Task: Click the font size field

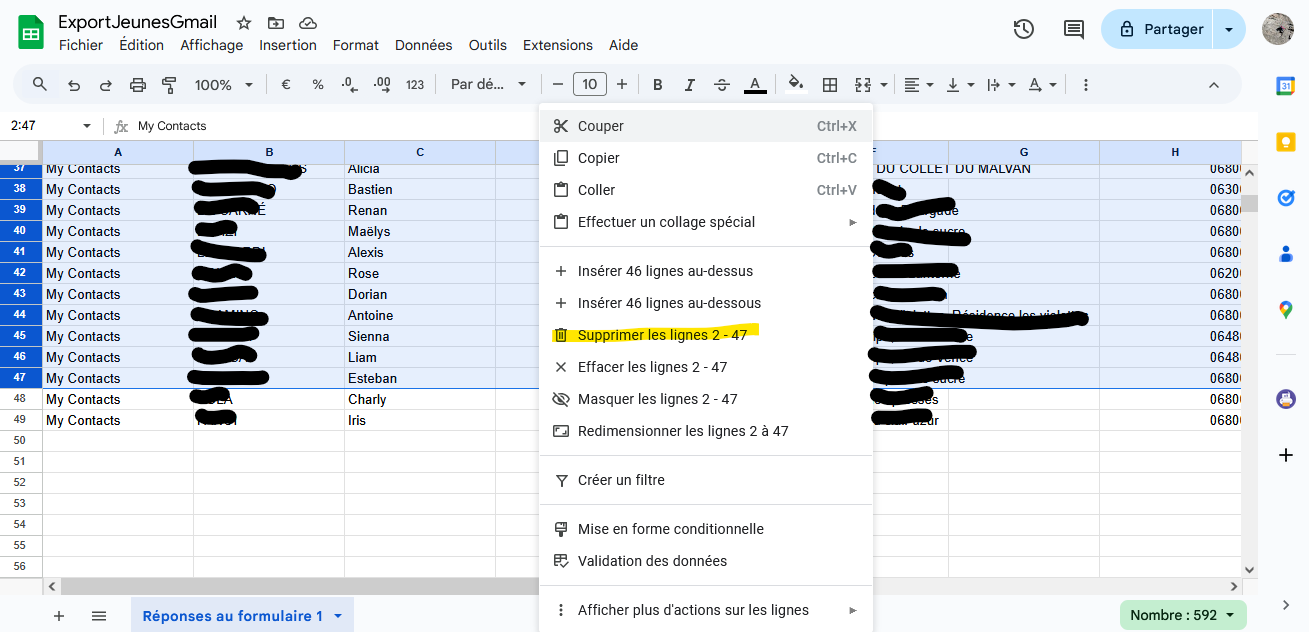Action: 590,85
